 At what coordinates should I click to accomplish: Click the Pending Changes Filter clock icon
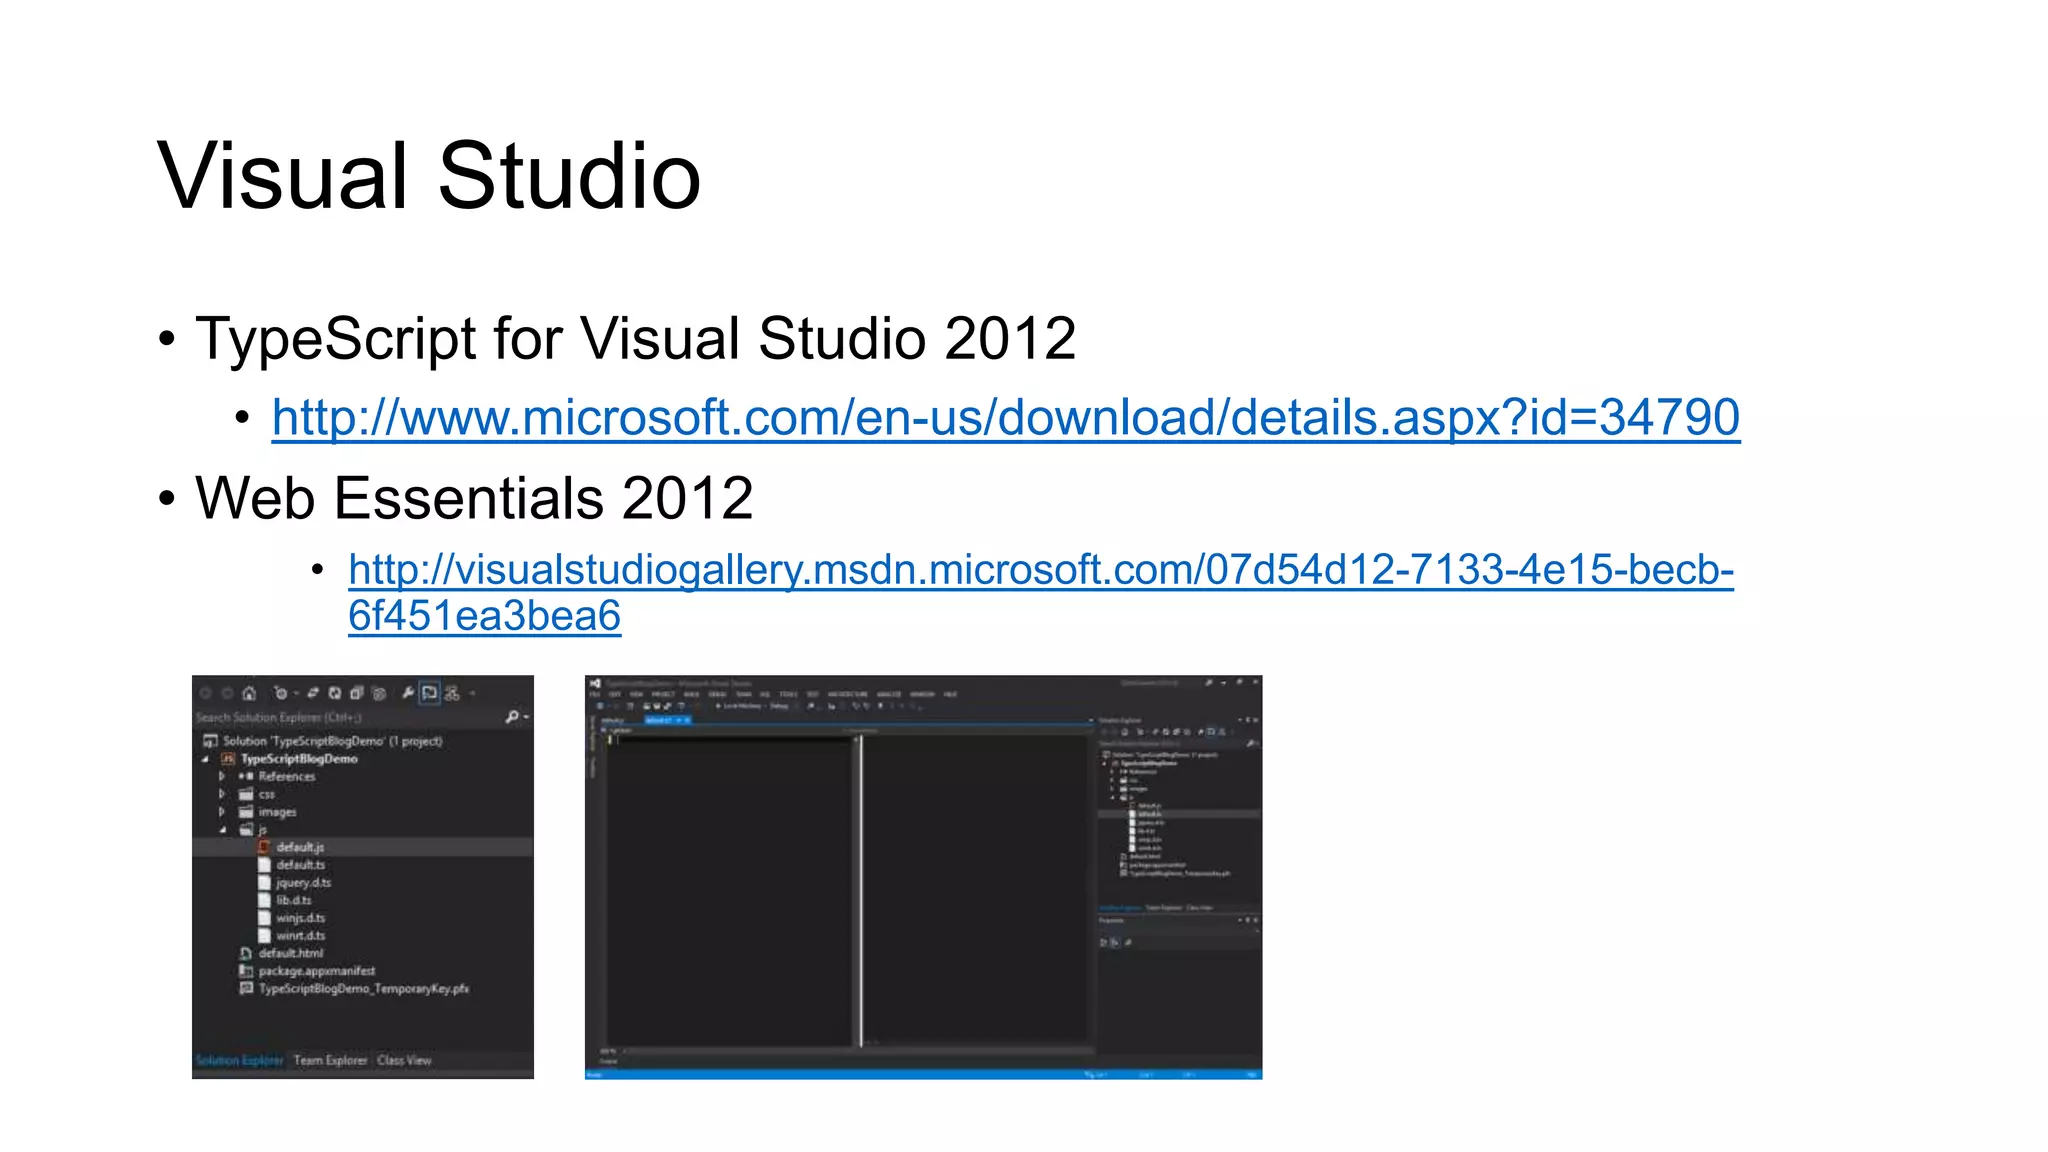click(281, 693)
